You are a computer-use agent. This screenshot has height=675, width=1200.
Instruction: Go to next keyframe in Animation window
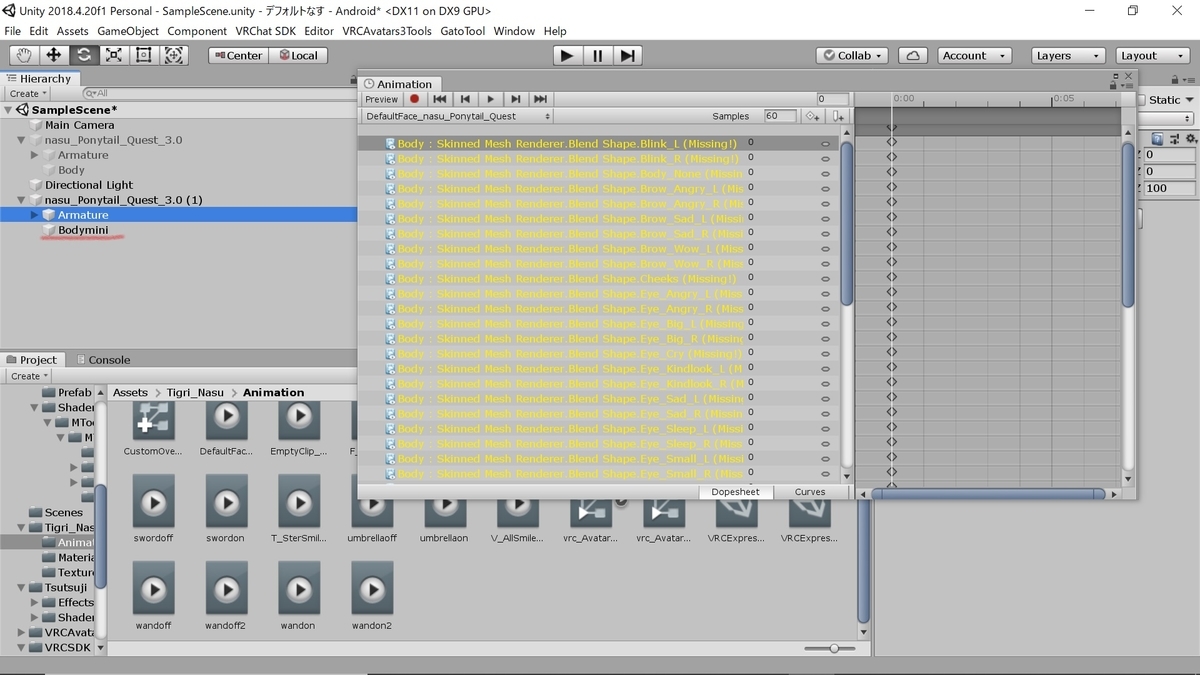point(515,99)
